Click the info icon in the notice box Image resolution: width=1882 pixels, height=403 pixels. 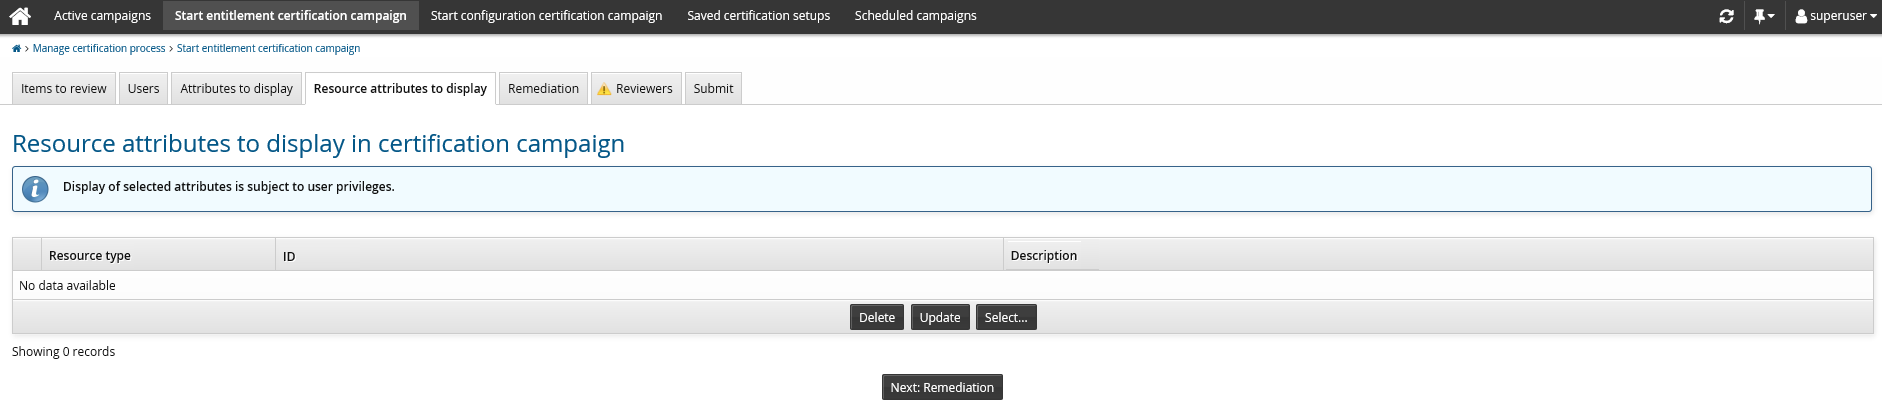tap(35, 188)
